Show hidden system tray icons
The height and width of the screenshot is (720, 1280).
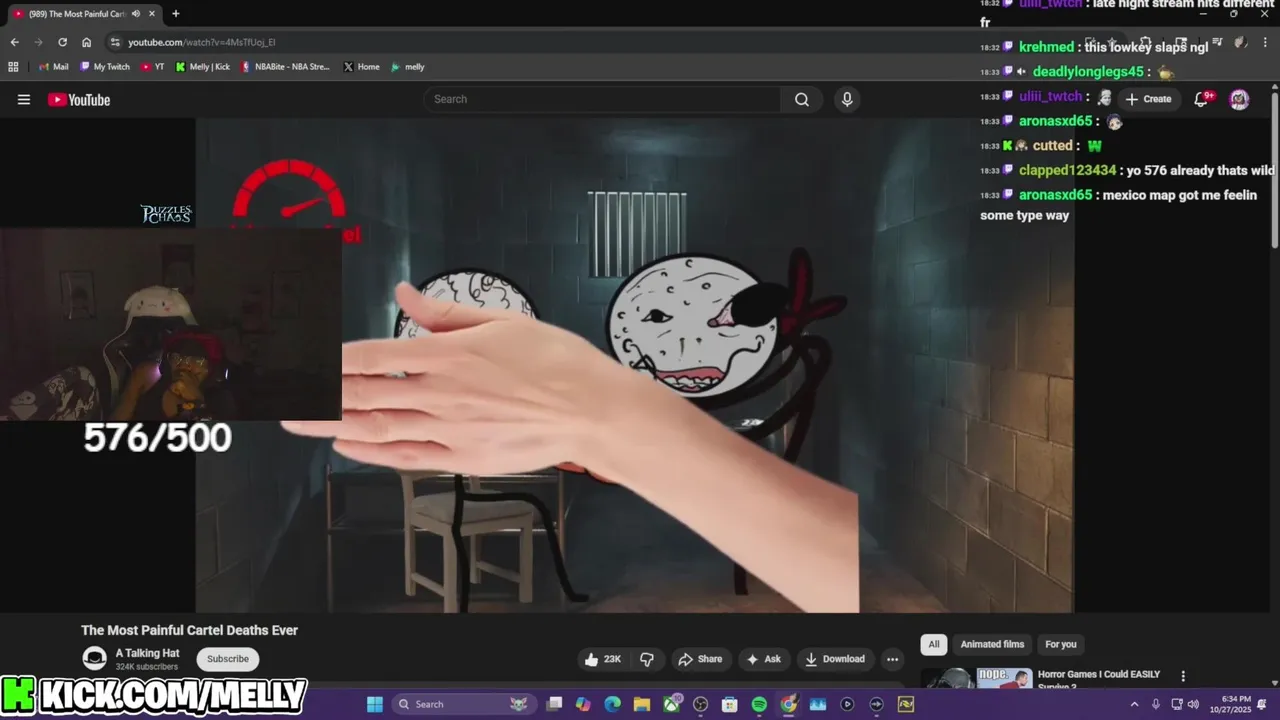coord(1134,704)
